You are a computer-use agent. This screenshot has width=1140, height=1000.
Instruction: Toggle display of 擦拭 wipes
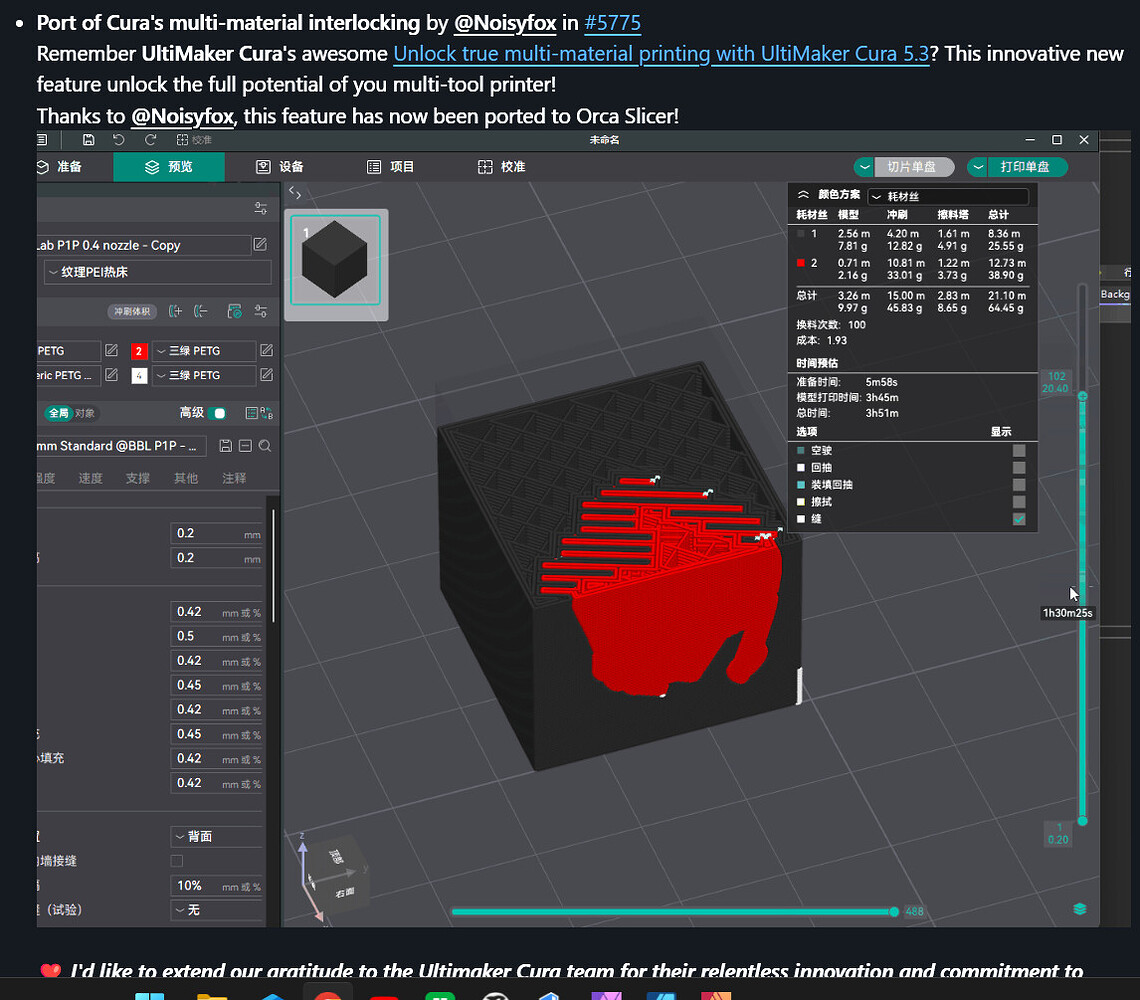[1019, 502]
